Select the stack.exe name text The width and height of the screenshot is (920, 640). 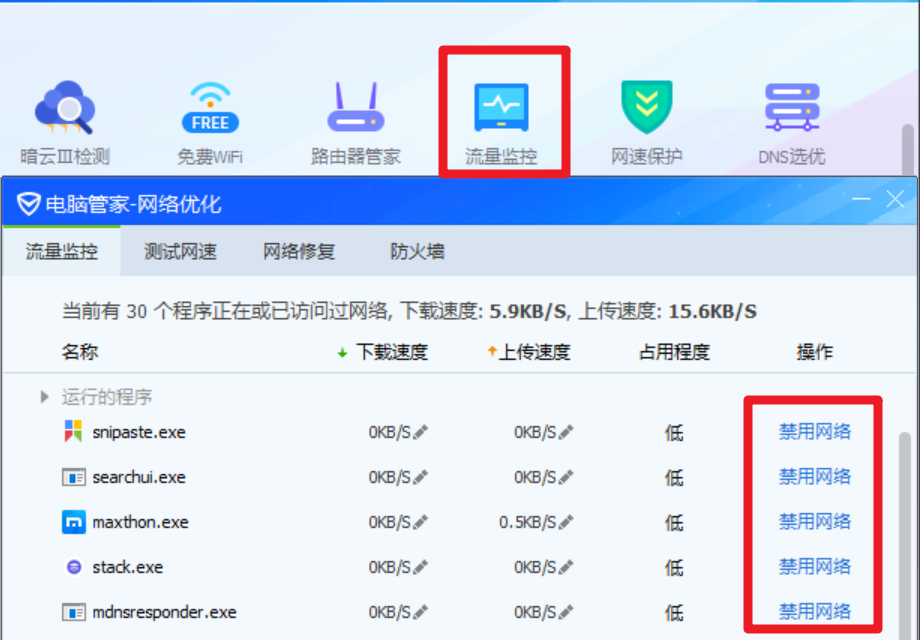[x=127, y=567]
